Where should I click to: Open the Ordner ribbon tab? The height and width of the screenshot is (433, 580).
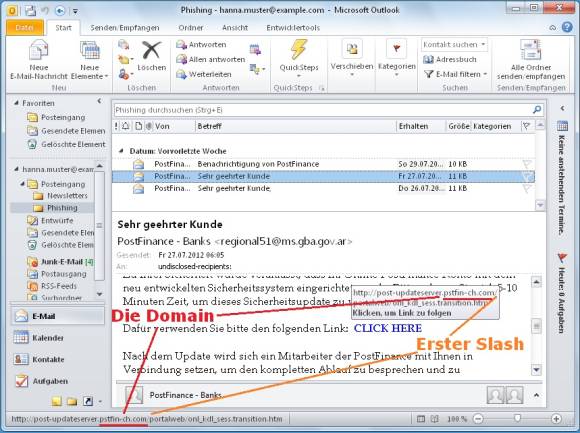click(x=190, y=28)
